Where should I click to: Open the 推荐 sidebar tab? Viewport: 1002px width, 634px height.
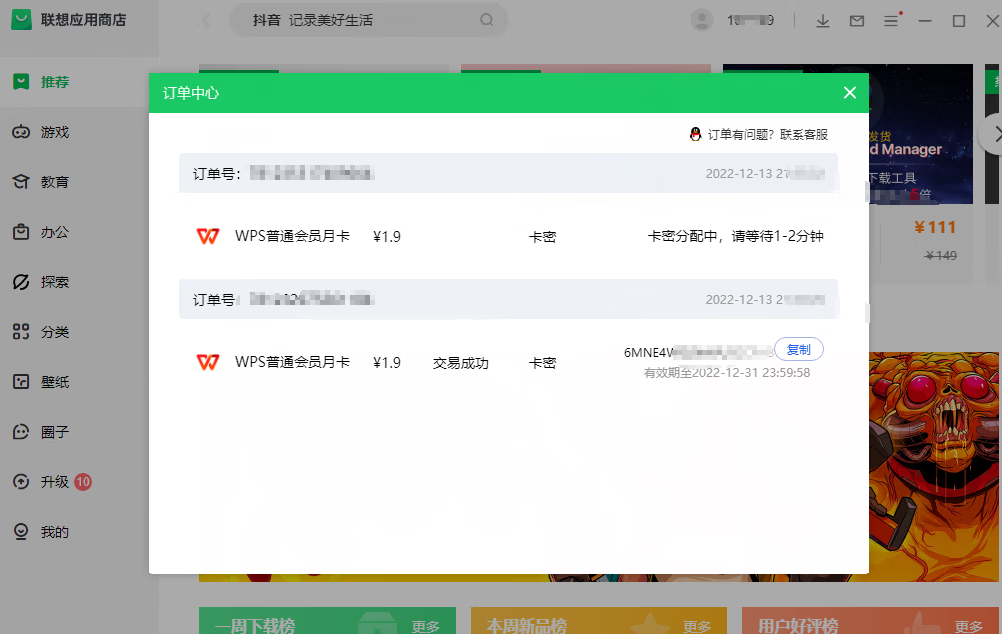[55, 82]
